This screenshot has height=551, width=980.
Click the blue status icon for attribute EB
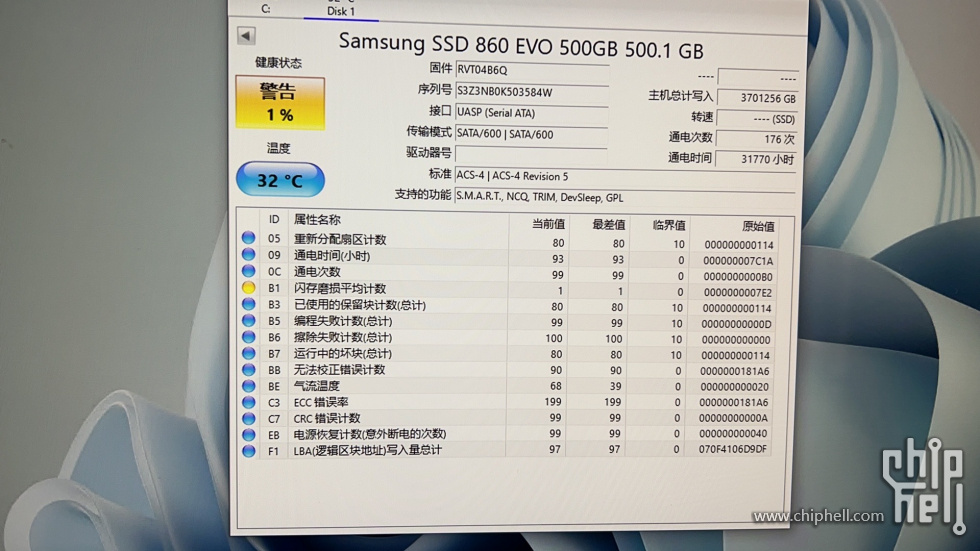[x=249, y=434]
